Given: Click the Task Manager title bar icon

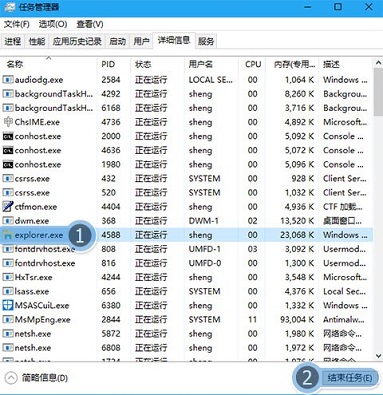Looking at the screenshot, I should [x=10, y=7].
